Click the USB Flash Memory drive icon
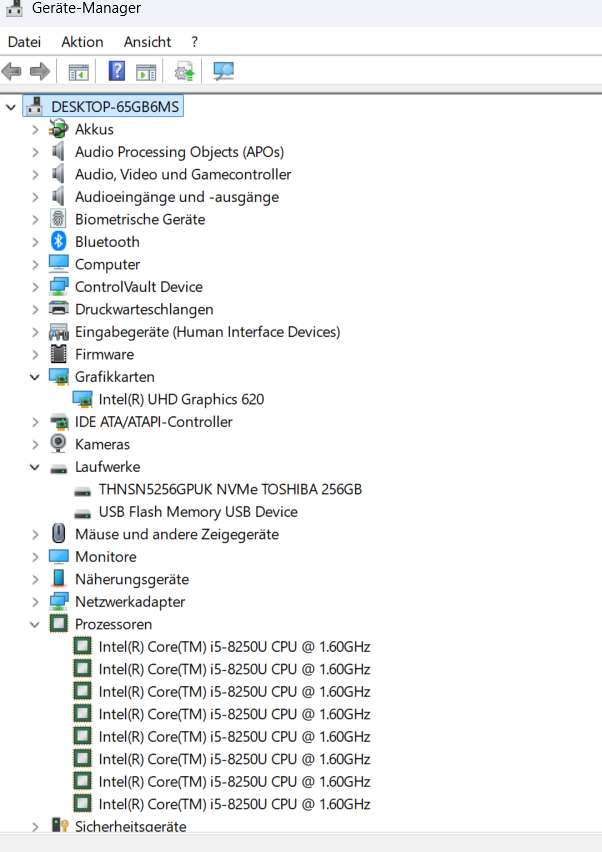Viewport: 602px width, 852px height. tap(82, 512)
